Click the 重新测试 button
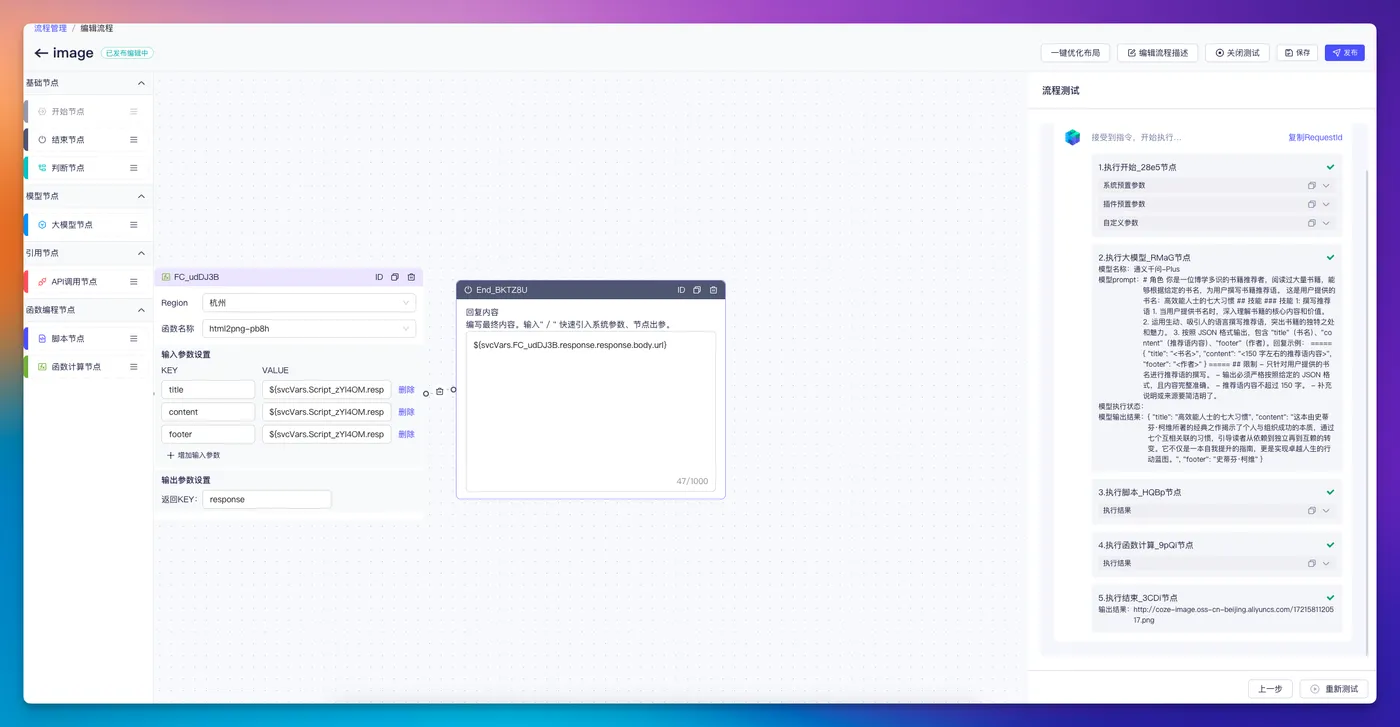Screen dimensions: 1400x727 (x=1334, y=689)
